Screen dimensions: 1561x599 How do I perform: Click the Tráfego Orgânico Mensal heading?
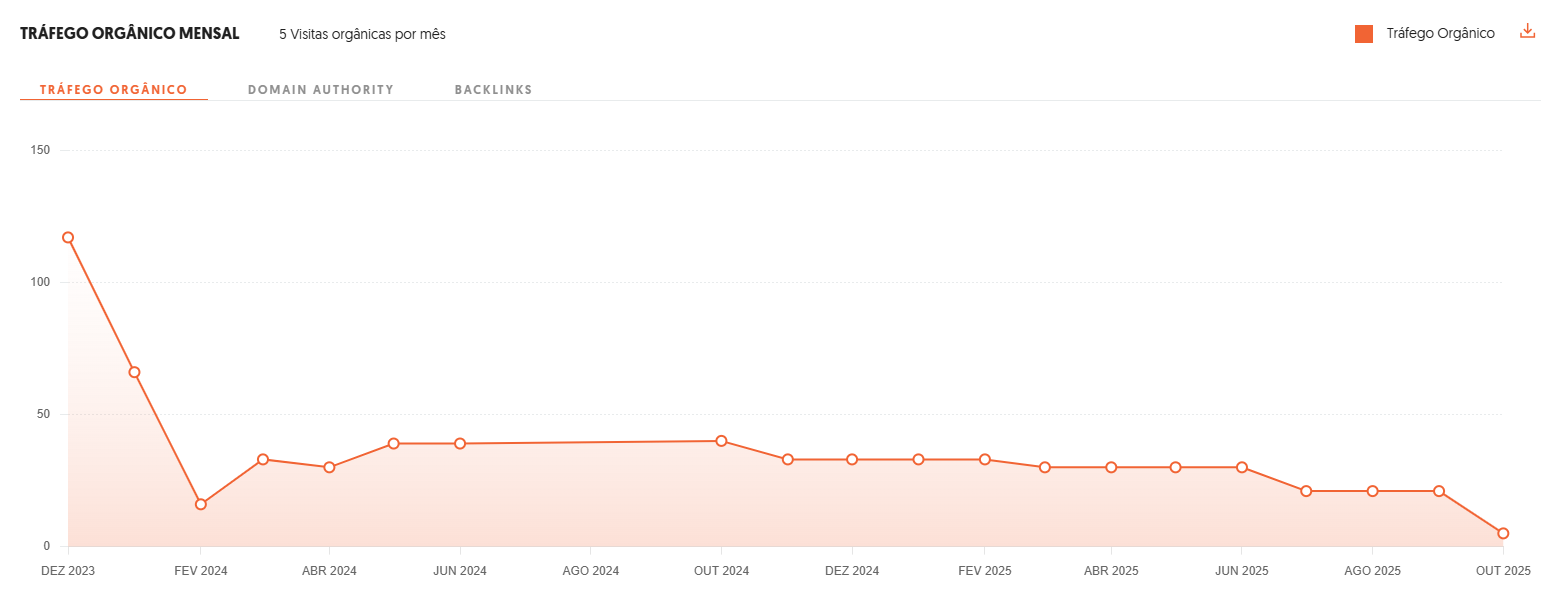point(130,34)
